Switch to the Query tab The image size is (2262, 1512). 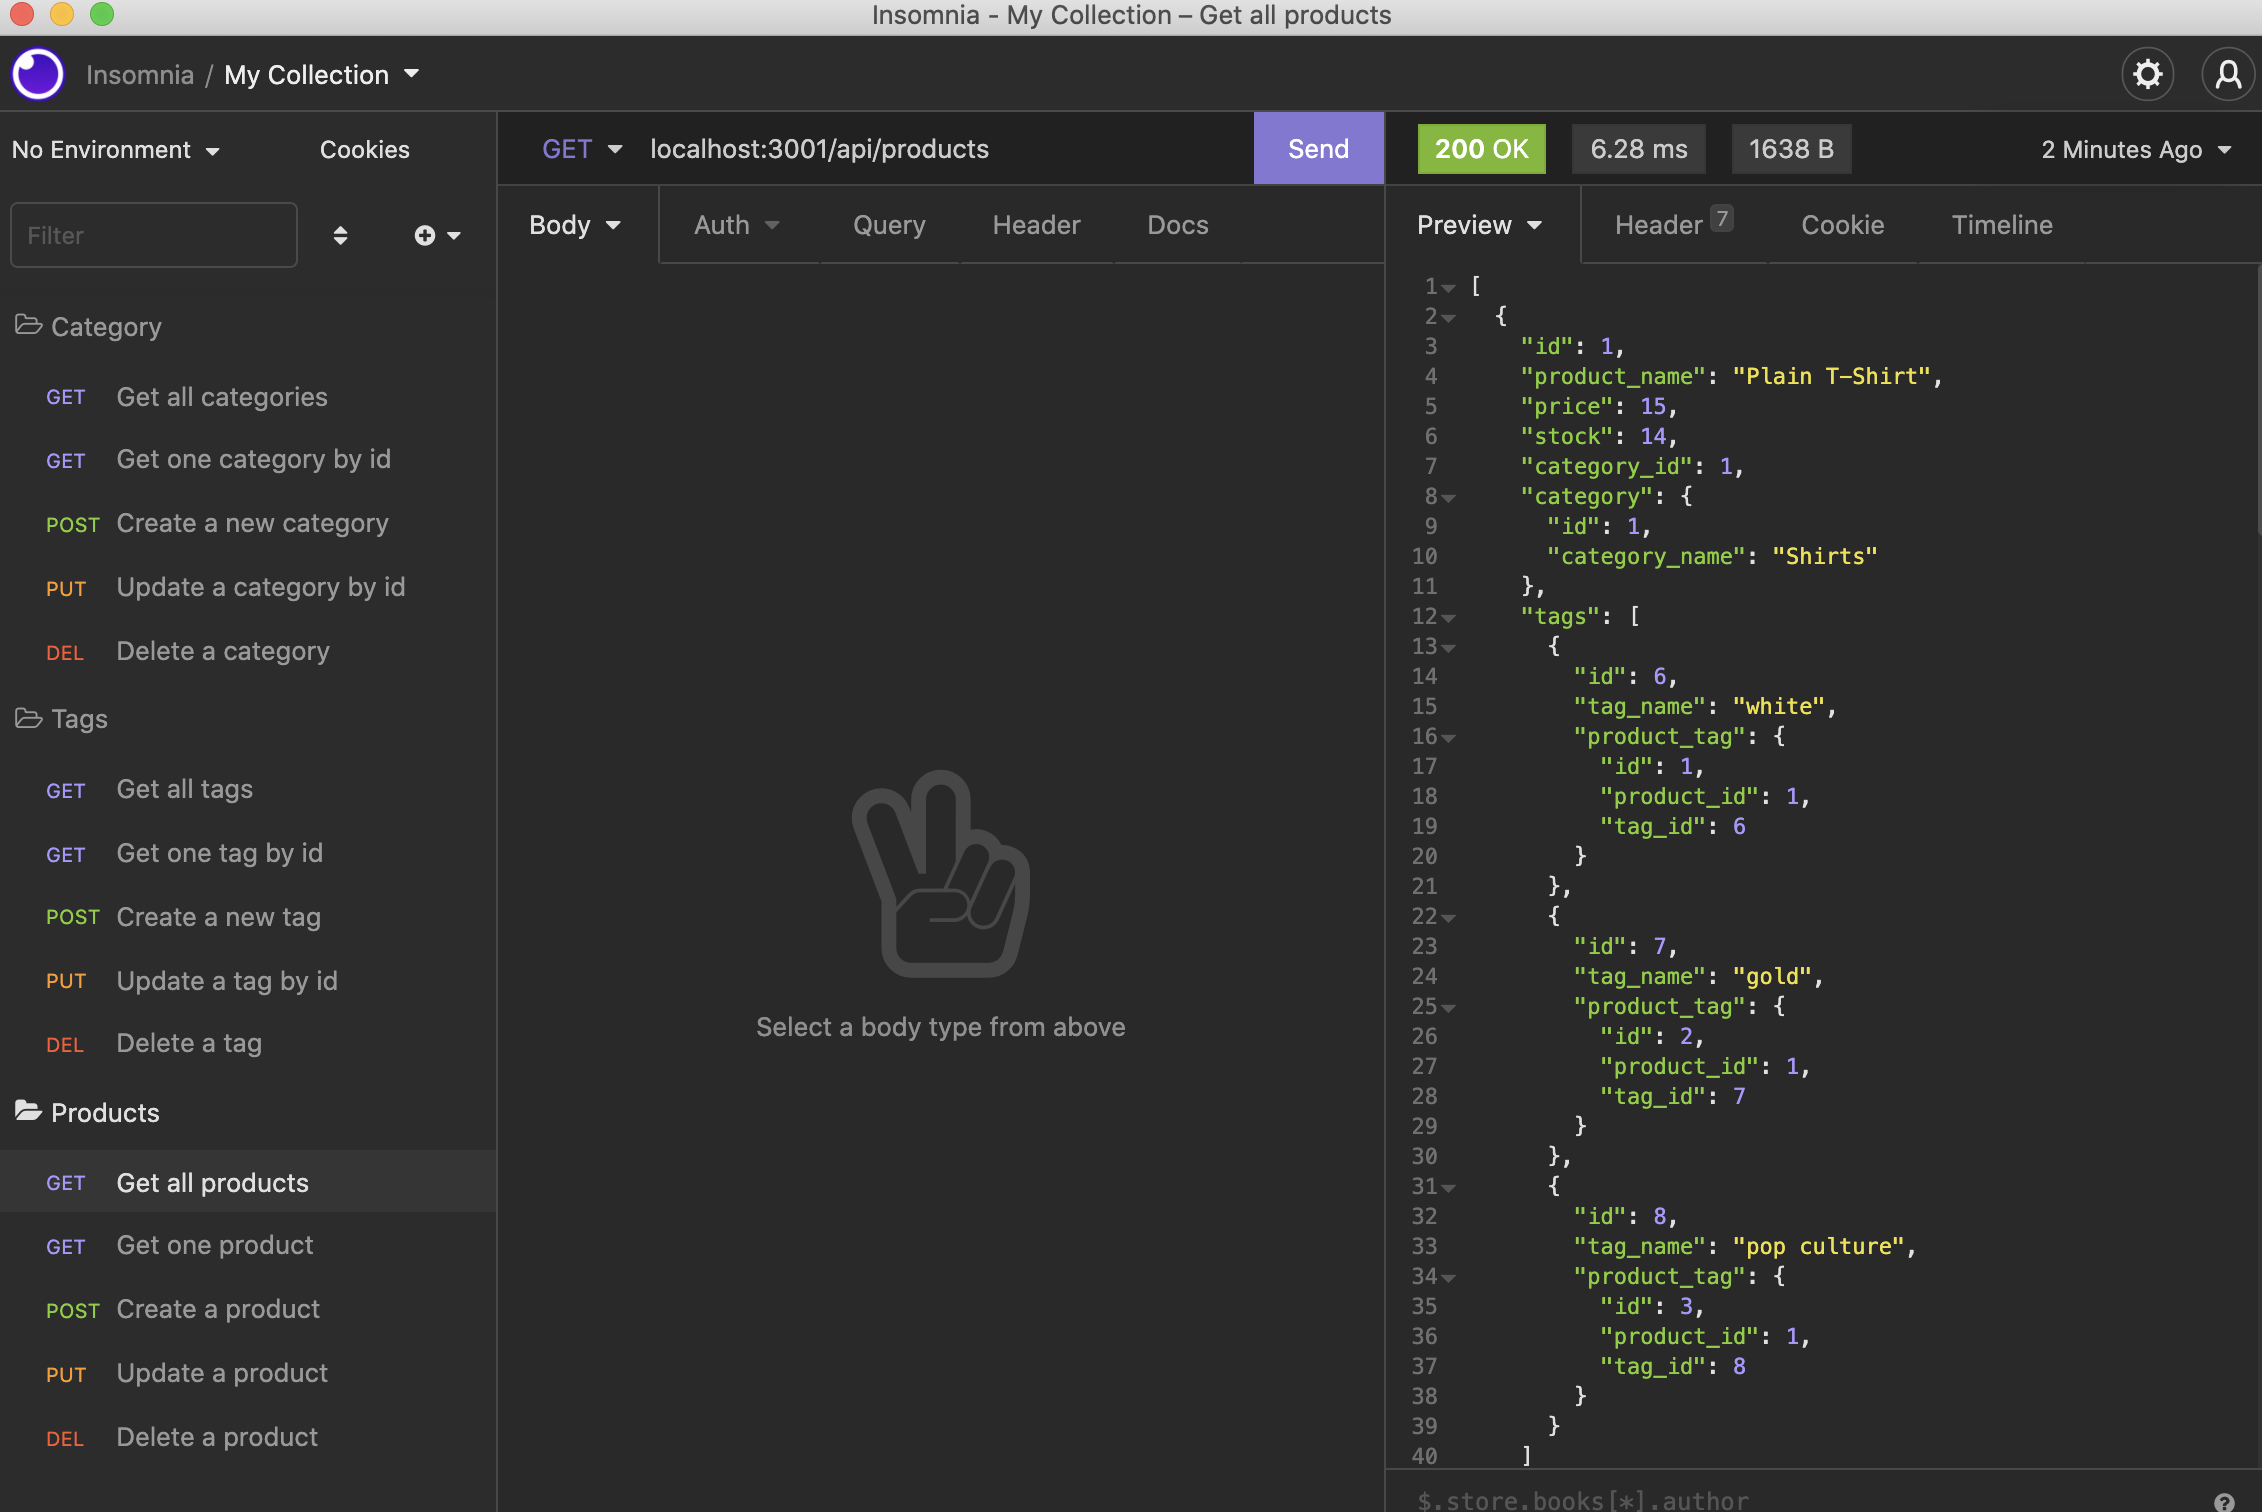coord(889,225)
